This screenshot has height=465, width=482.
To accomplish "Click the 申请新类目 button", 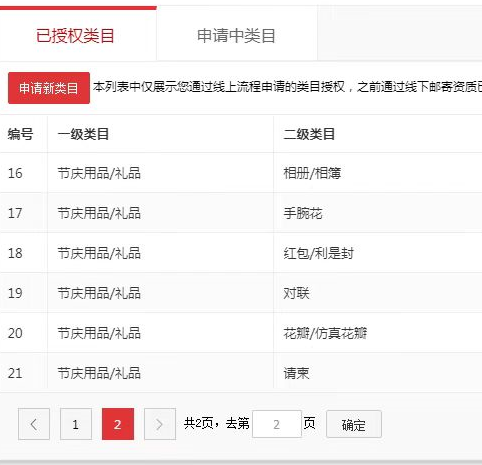I will pos(49,88).
